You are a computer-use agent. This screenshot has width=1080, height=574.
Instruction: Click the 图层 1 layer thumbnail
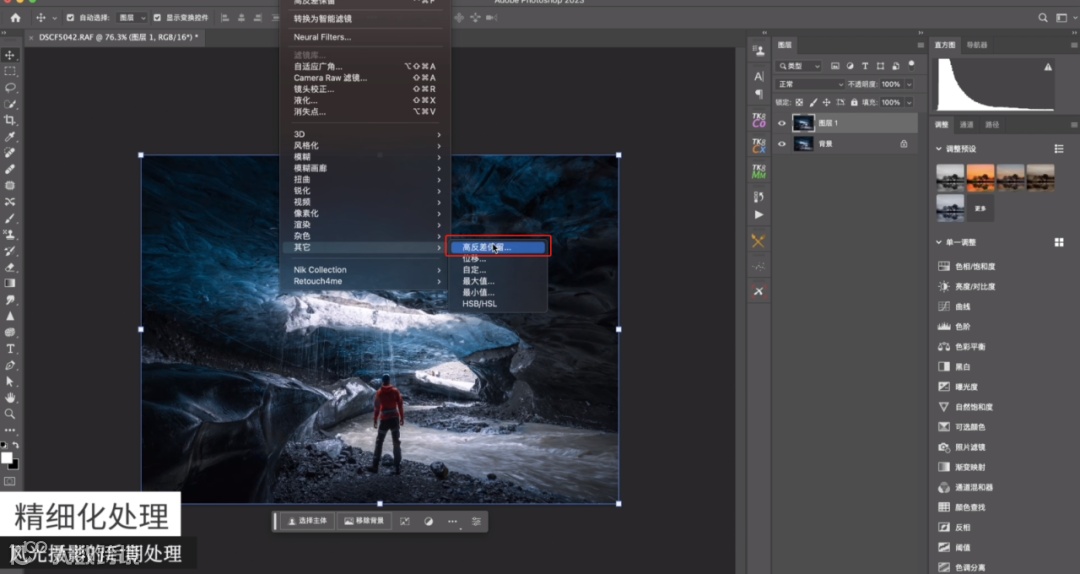803,123
